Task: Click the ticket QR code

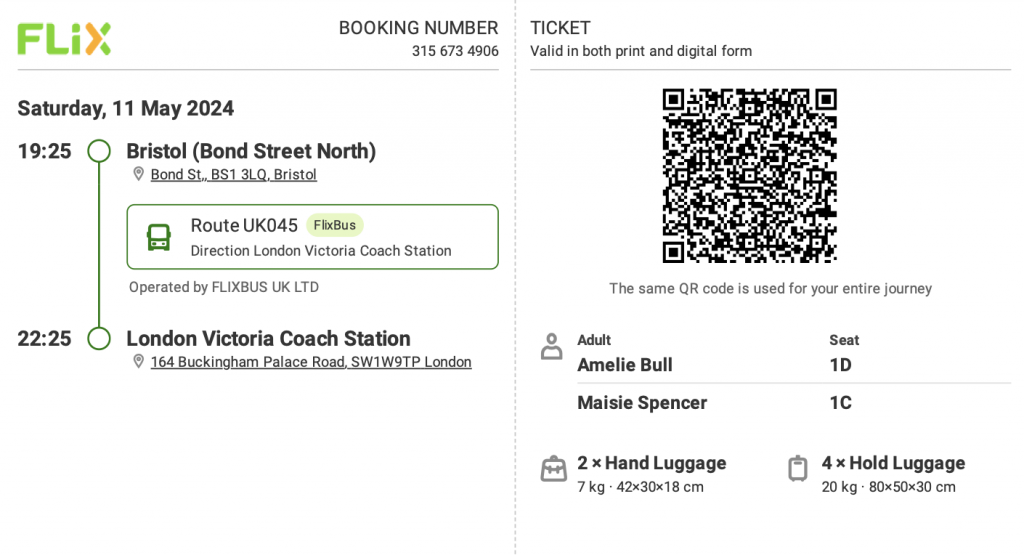Action: point(750,176)
